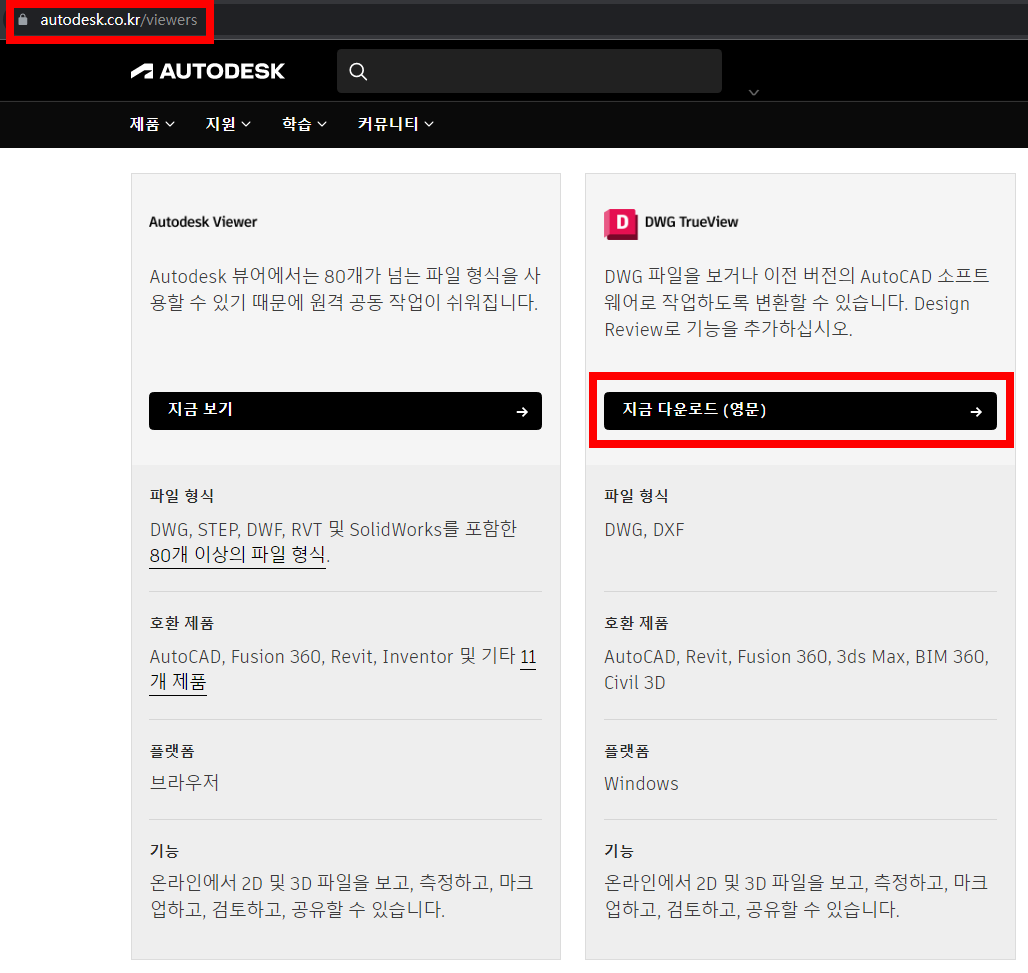The width and height of the screenshot is (1028, 973).
Task: Expand the 학습 menu
Action: coord(304,124)
